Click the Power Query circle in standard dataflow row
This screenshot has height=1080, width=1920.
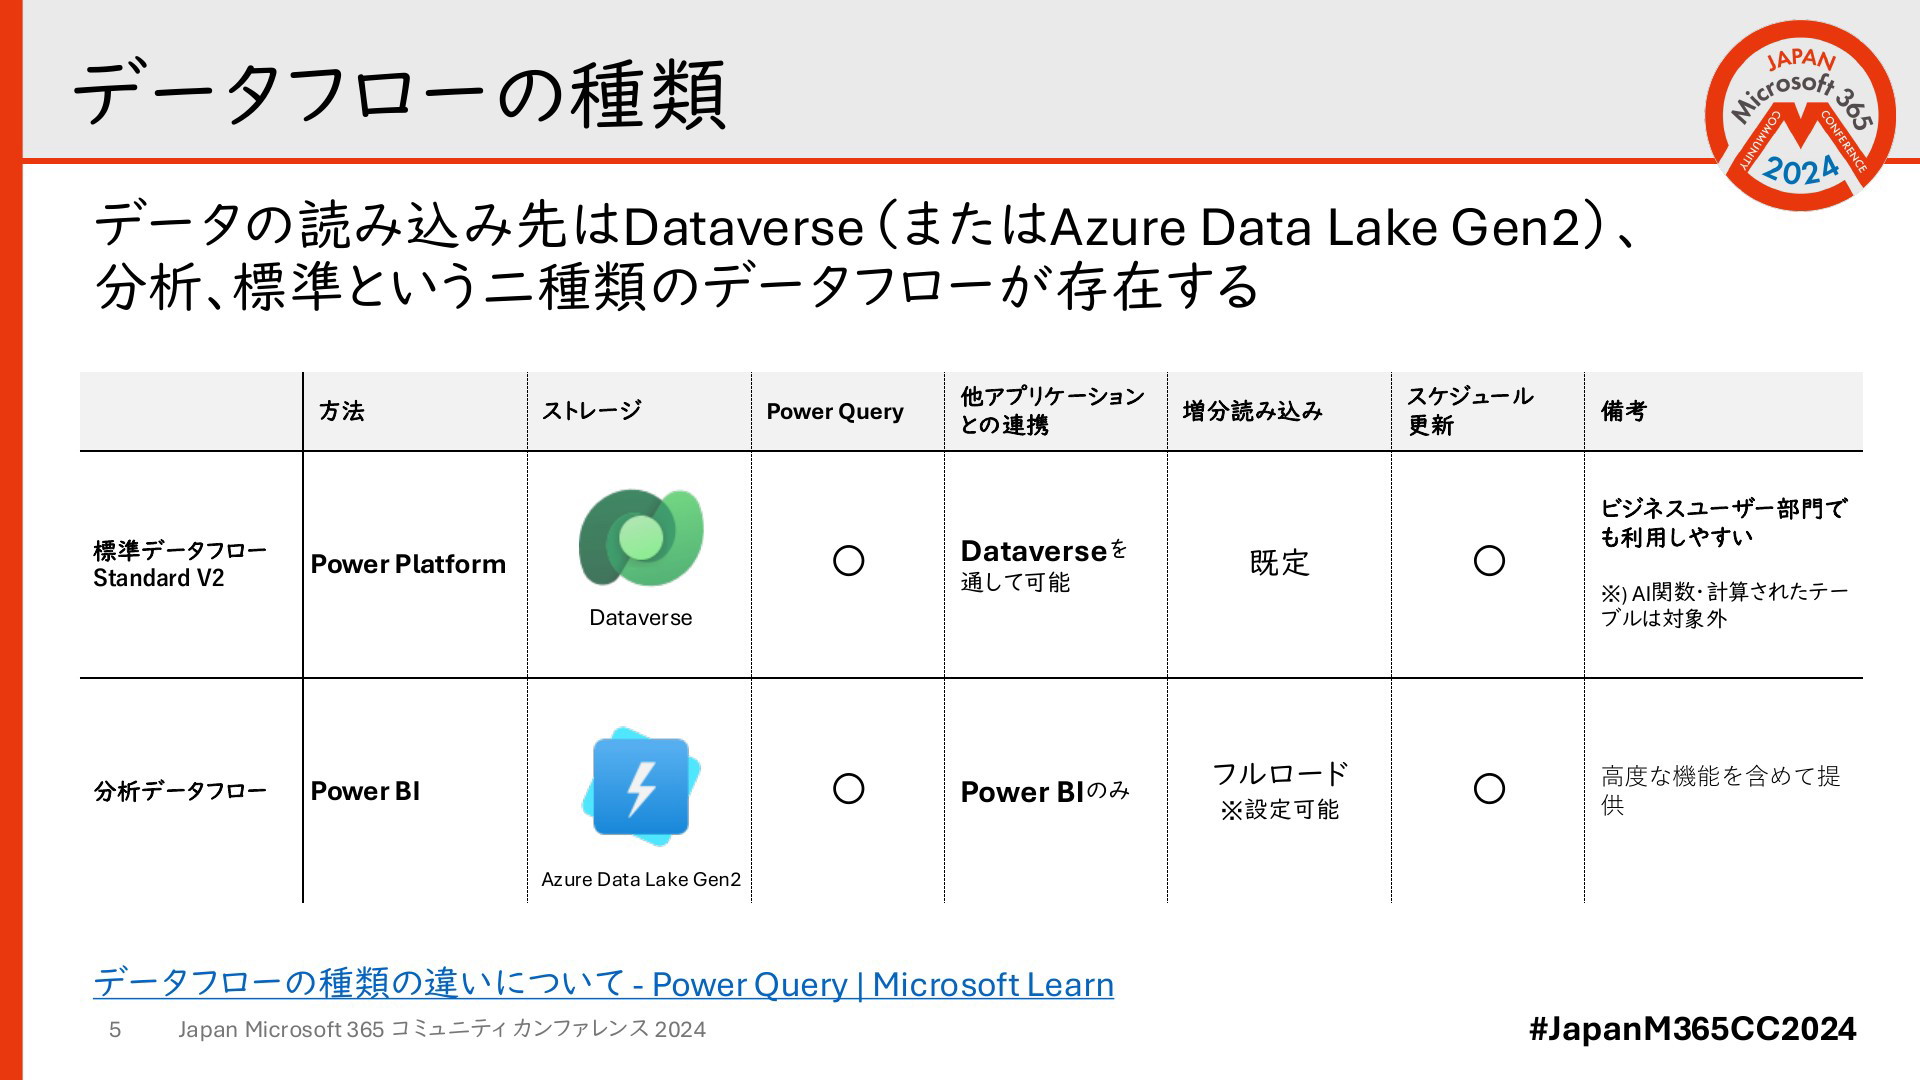(x=848, y=561)
